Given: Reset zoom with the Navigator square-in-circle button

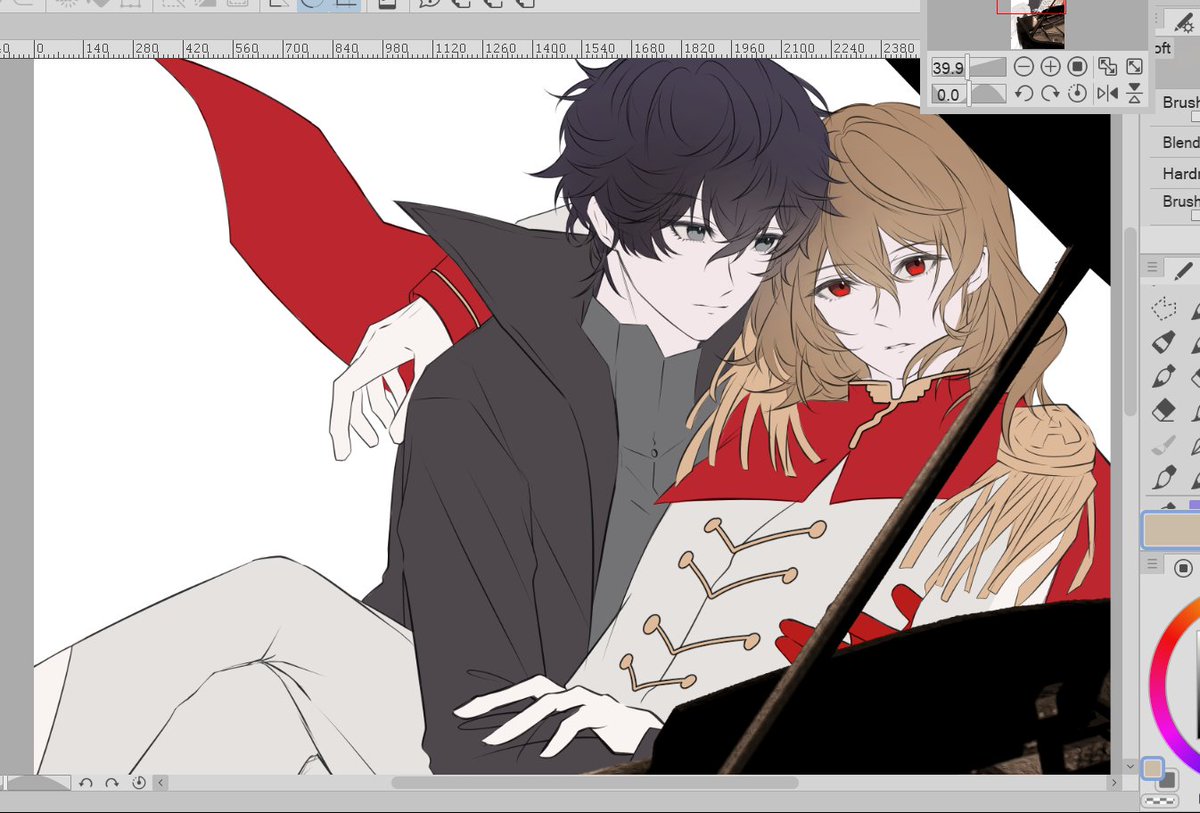Looking at the screenshot, I should coord(1077,67).
